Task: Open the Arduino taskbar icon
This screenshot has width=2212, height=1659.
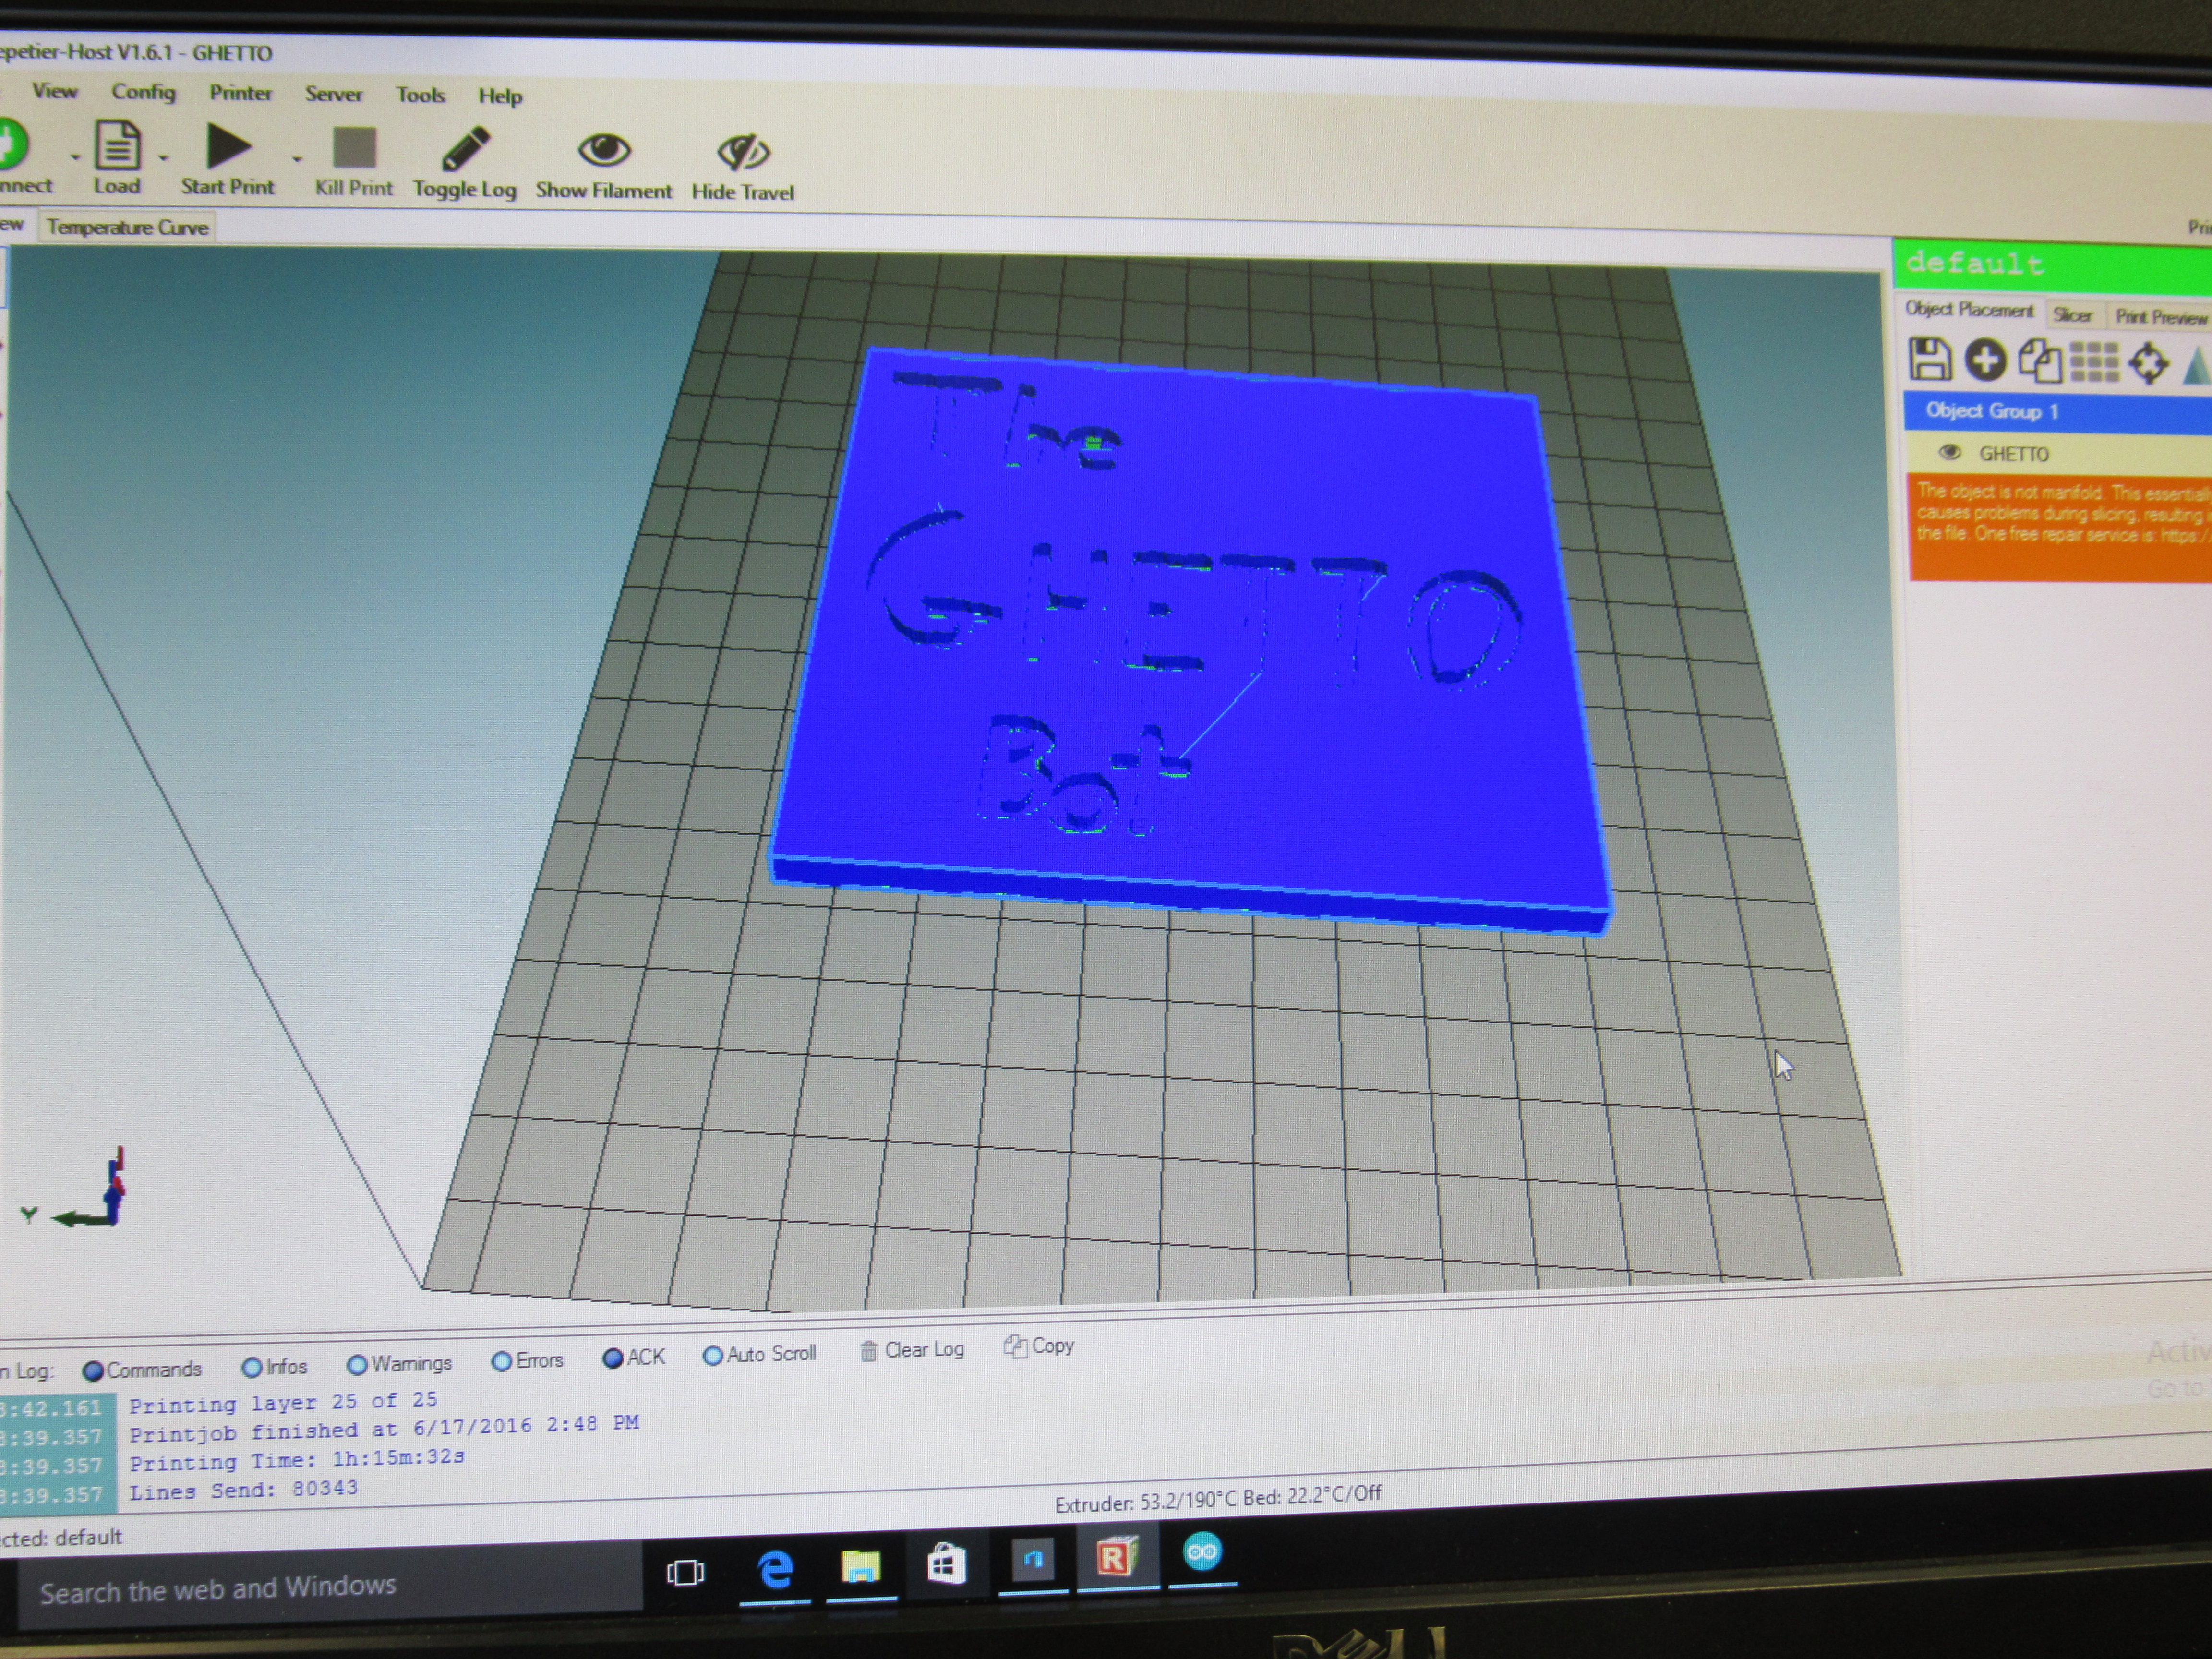Action: click(1202, 1552)
